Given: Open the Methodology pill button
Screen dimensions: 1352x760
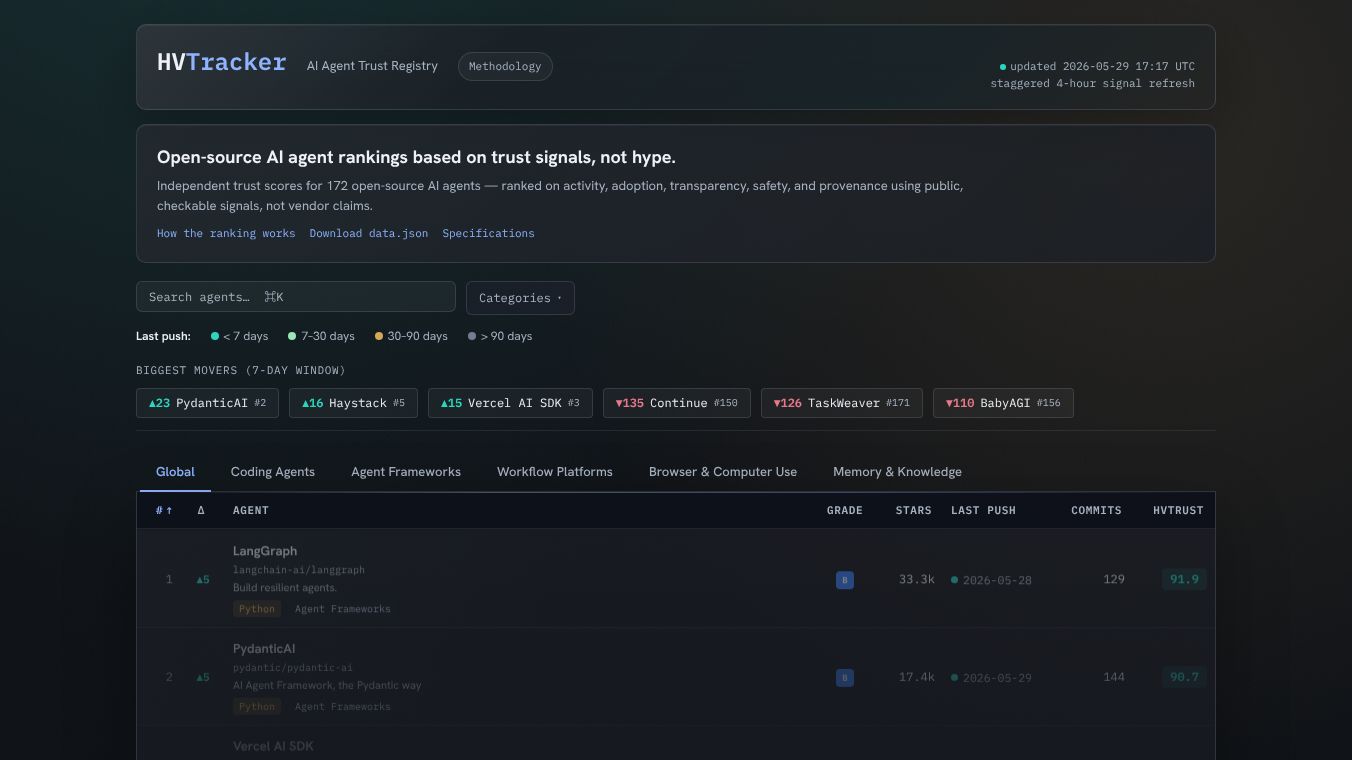Looking at the screenshot, I should click(x=505, y=66).
